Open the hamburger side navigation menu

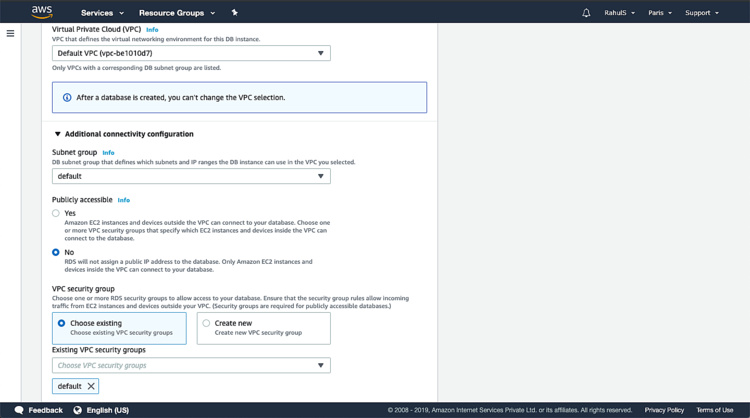10,33
